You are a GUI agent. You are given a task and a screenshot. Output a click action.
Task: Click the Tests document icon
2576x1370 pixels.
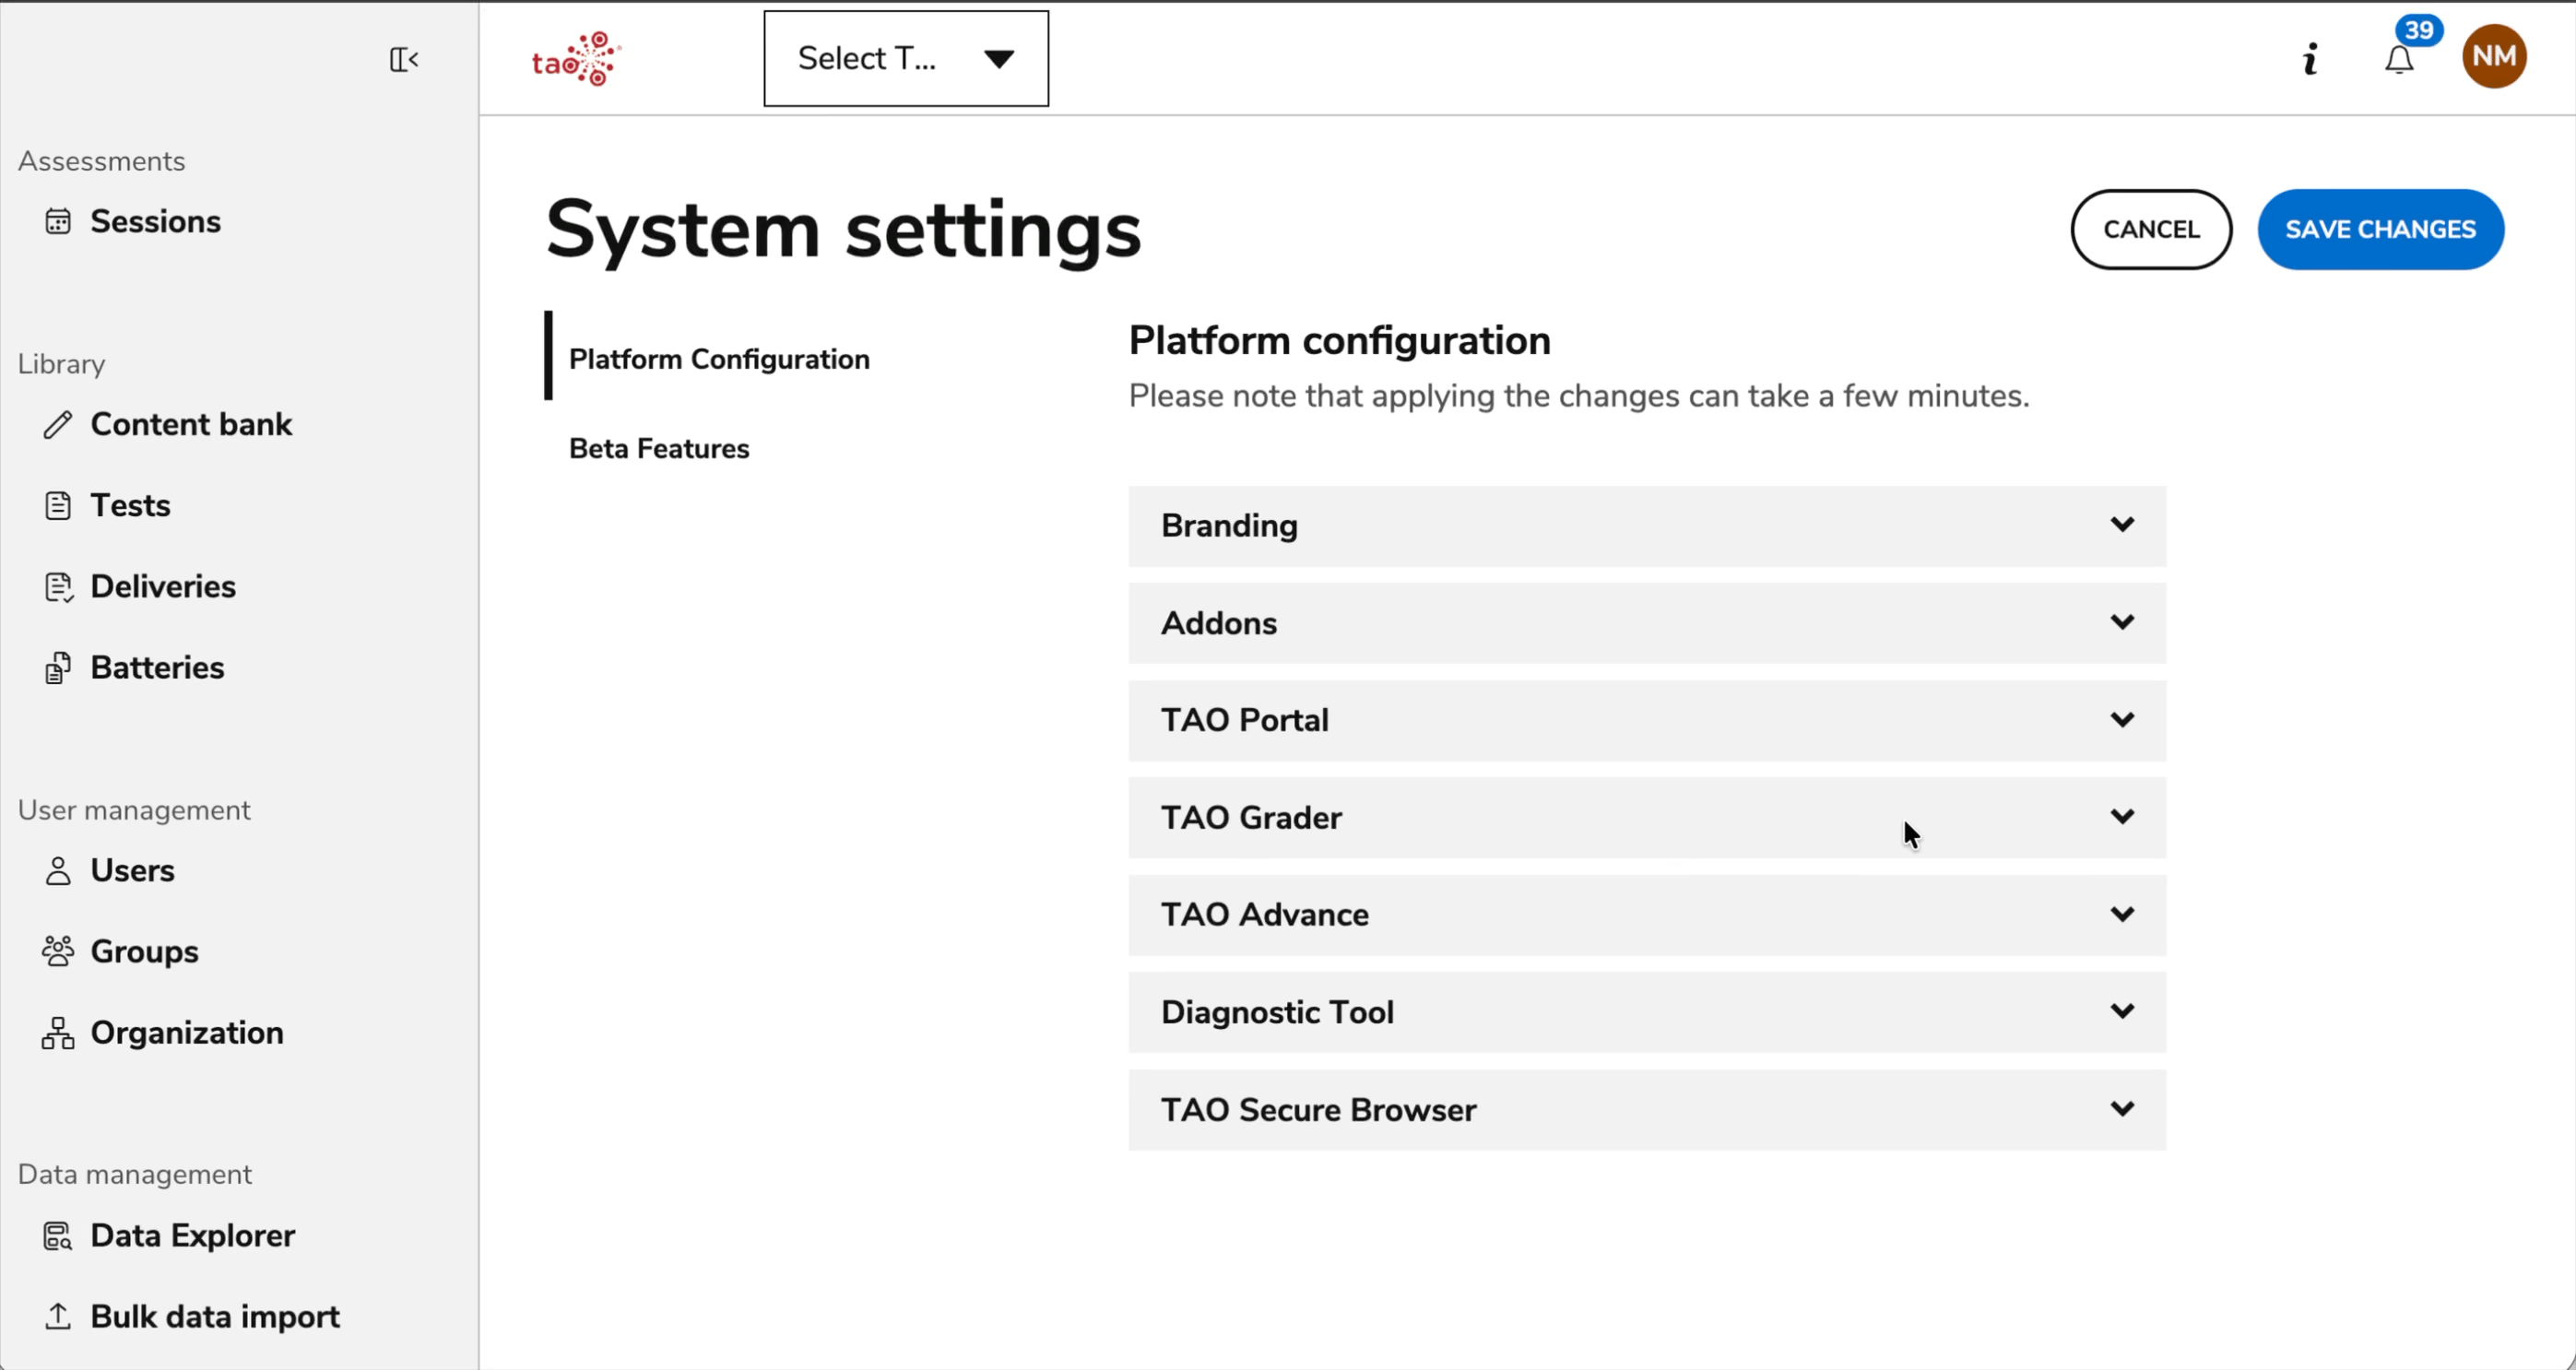58,506
